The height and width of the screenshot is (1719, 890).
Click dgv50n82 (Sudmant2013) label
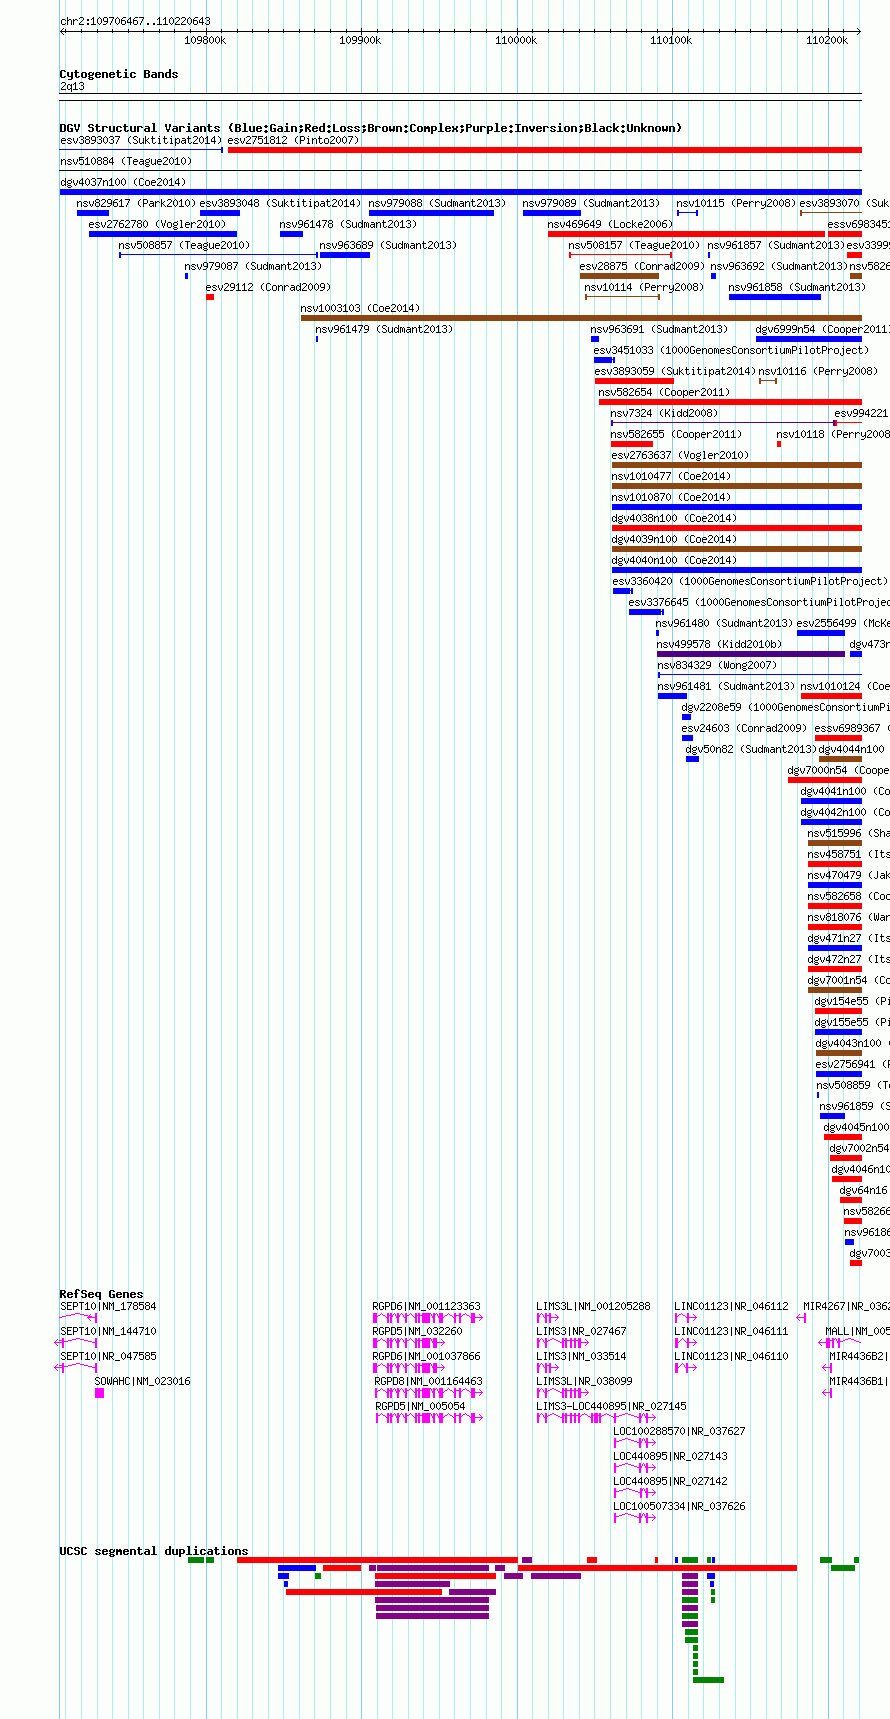(x=751, y=749)
